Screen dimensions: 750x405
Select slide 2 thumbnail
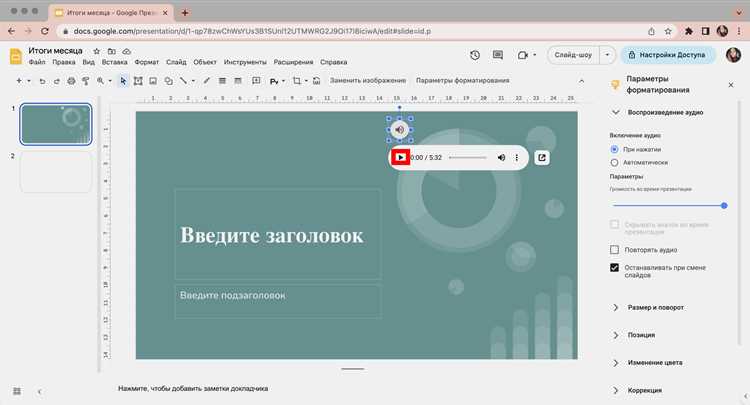click(55, 172)
